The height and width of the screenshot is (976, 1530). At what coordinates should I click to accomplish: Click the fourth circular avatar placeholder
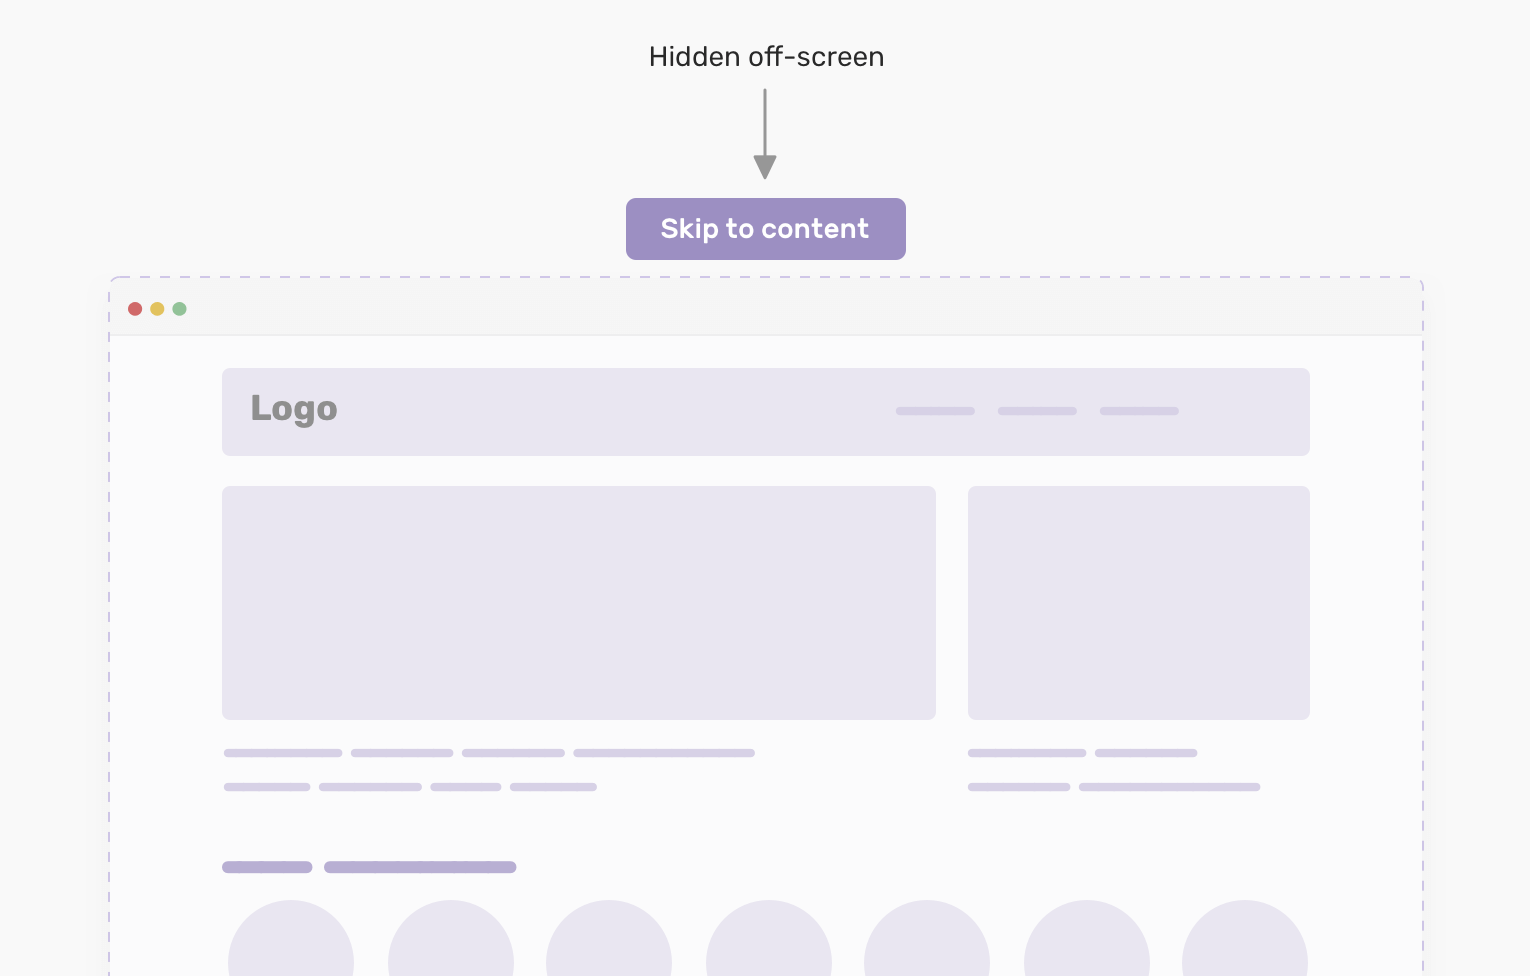[x=769, y=938]
